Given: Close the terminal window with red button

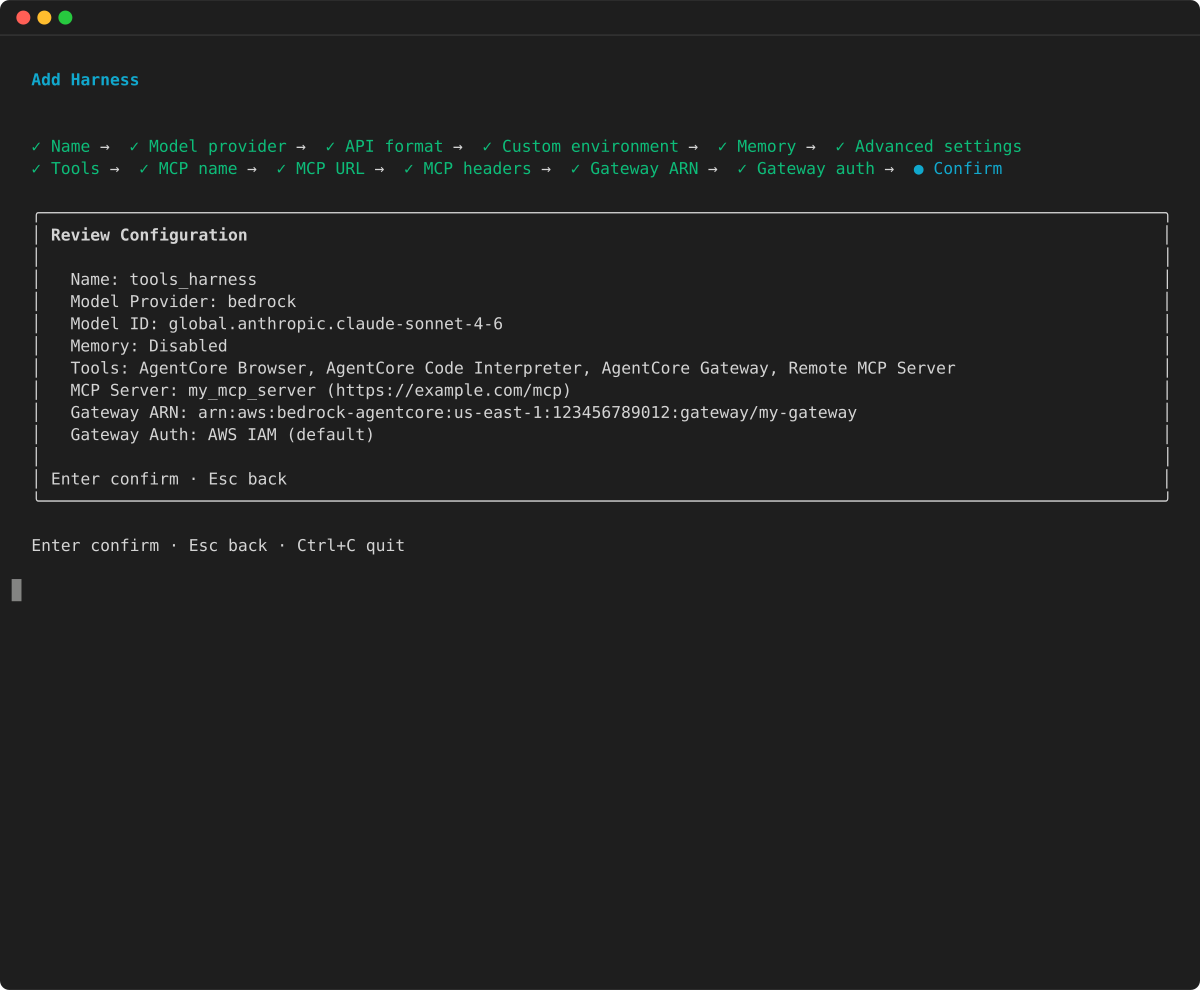Looking at the screenshot, I should pyautogui.click(x=23, y=18).
